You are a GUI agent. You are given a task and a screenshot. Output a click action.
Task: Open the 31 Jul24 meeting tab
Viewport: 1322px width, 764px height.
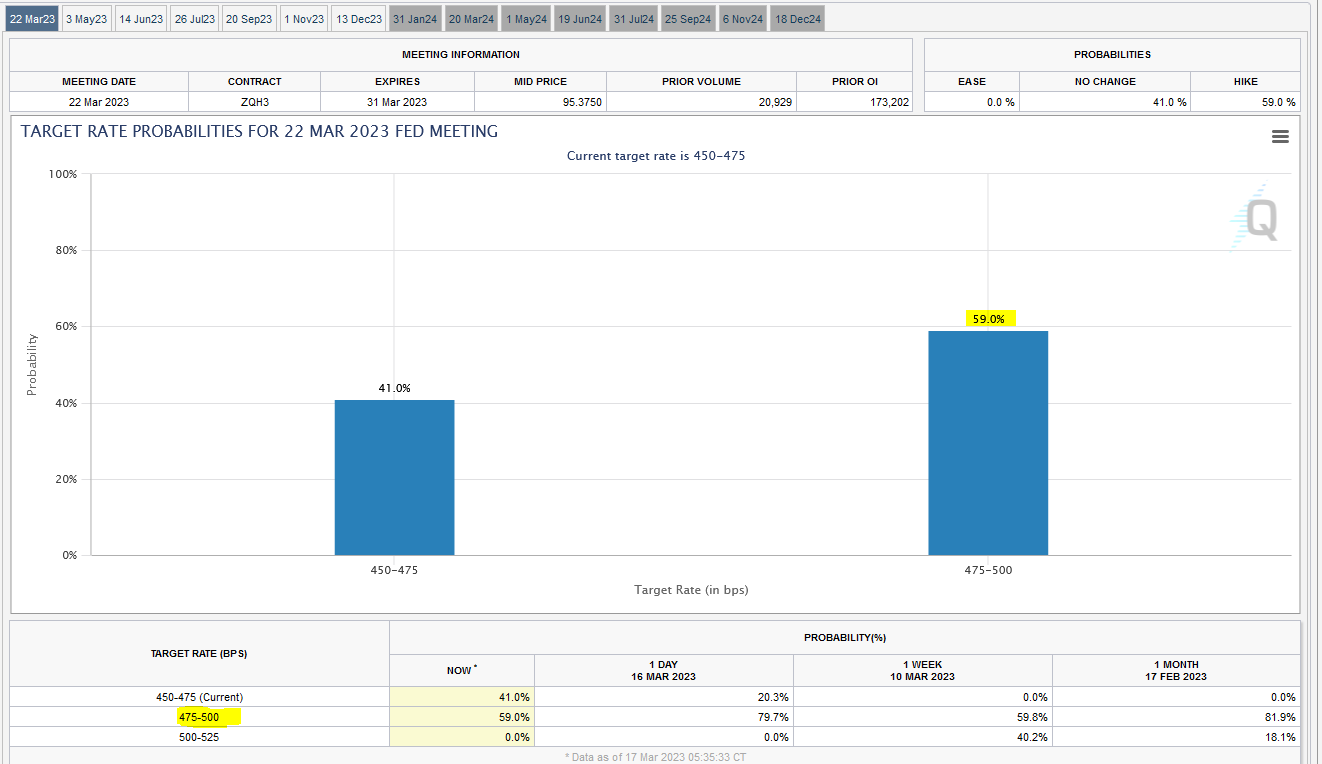(x=634, y=19)
